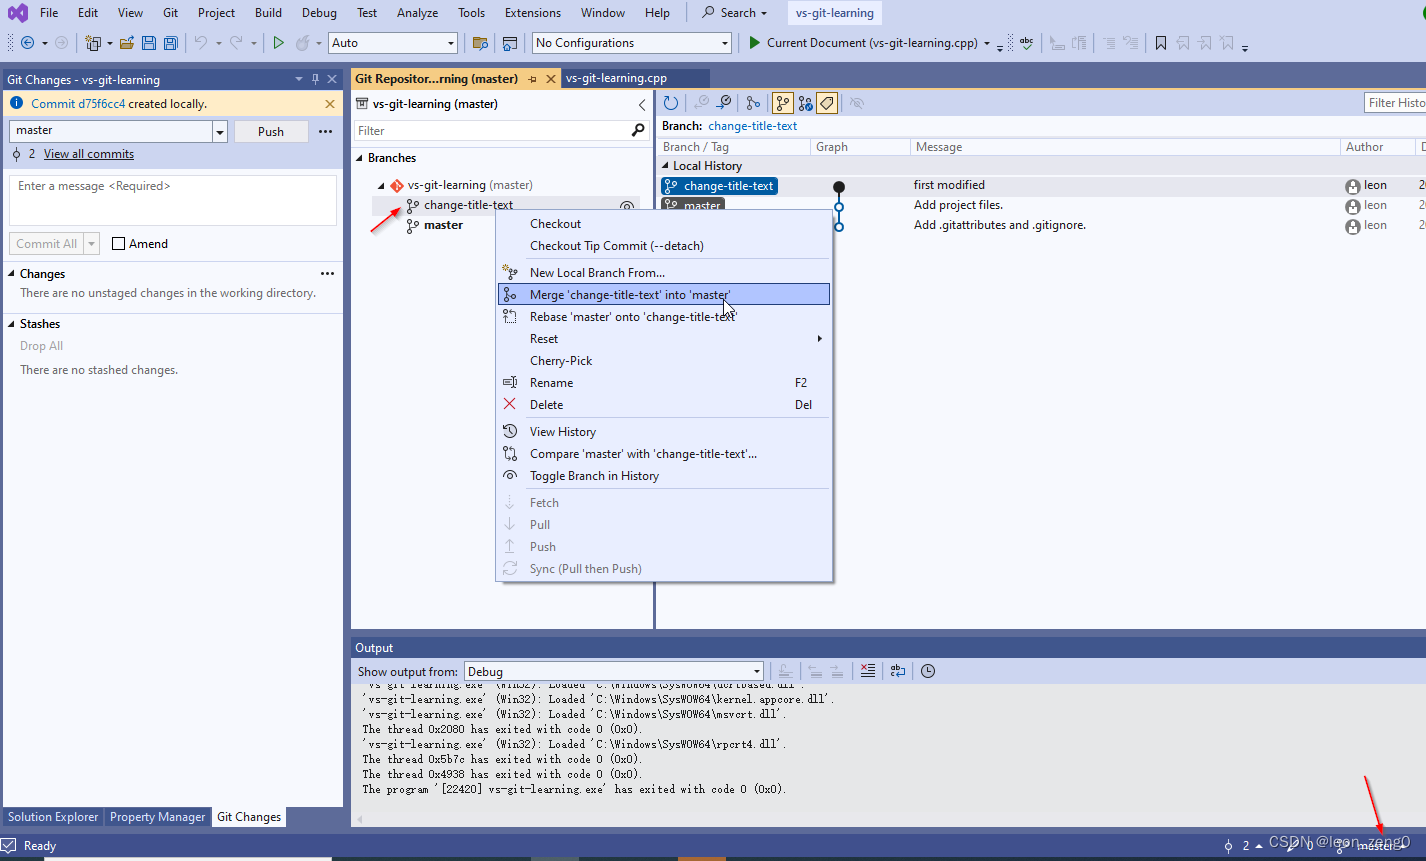Click the Refresh icon in Git Repository

671,103
